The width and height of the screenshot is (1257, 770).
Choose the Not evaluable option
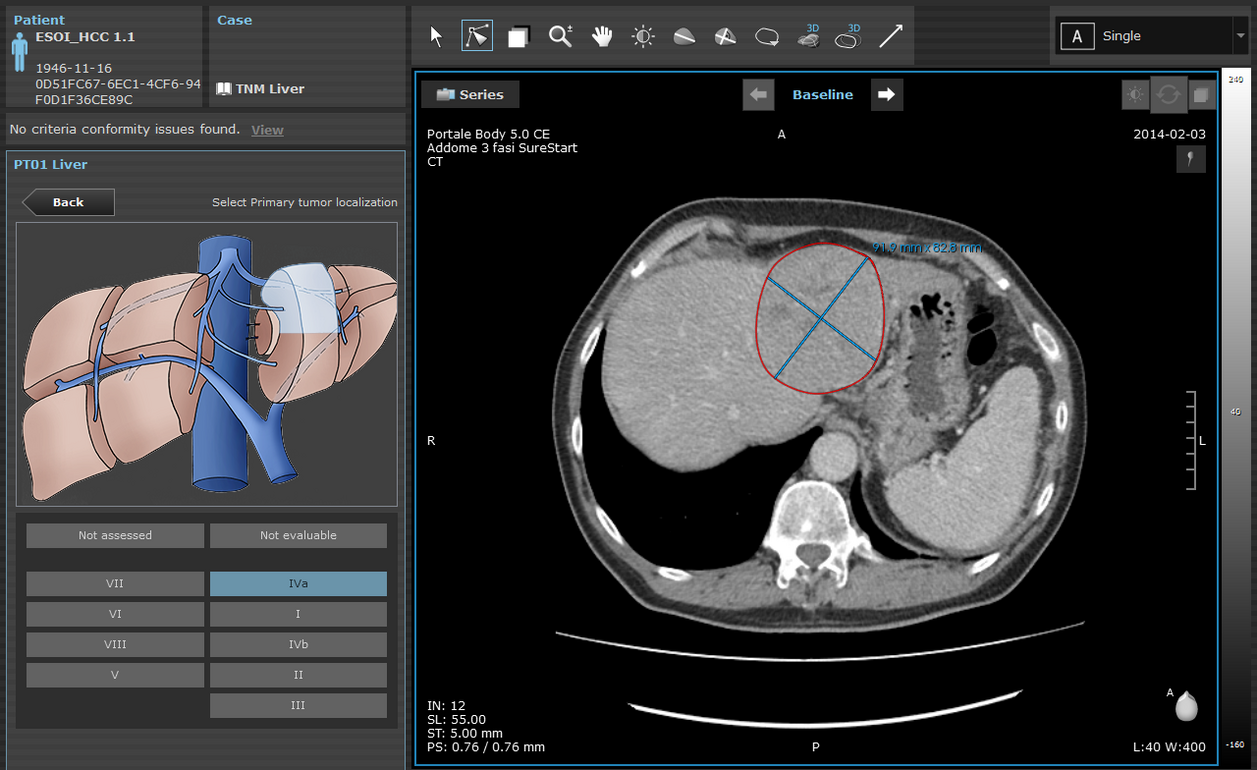coord(298,536)
